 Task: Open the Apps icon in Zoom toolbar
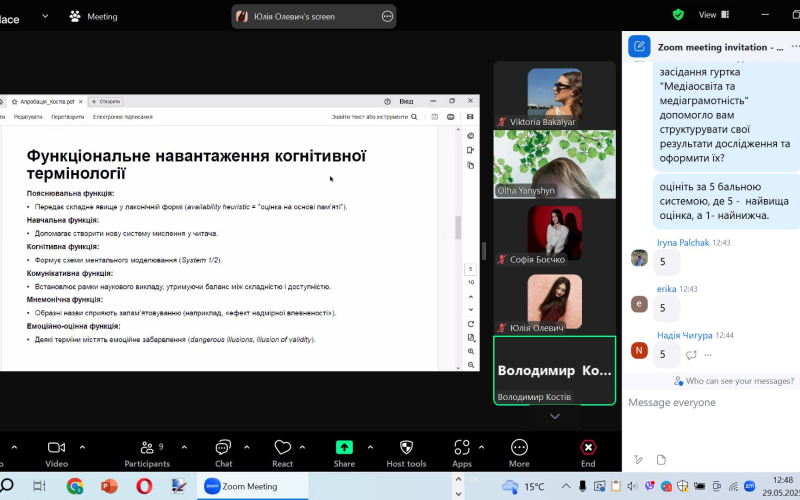pyautogui.click(x=462, y=447)
